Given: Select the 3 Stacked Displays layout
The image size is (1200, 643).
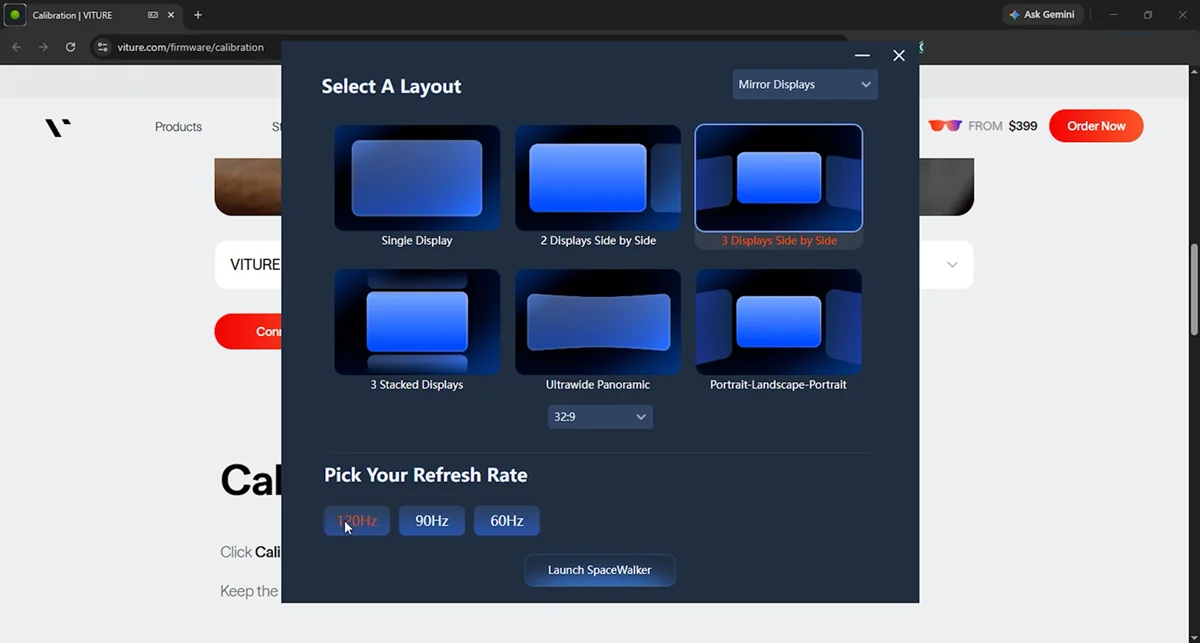Looking at the screenshot, I should (417, 321).
